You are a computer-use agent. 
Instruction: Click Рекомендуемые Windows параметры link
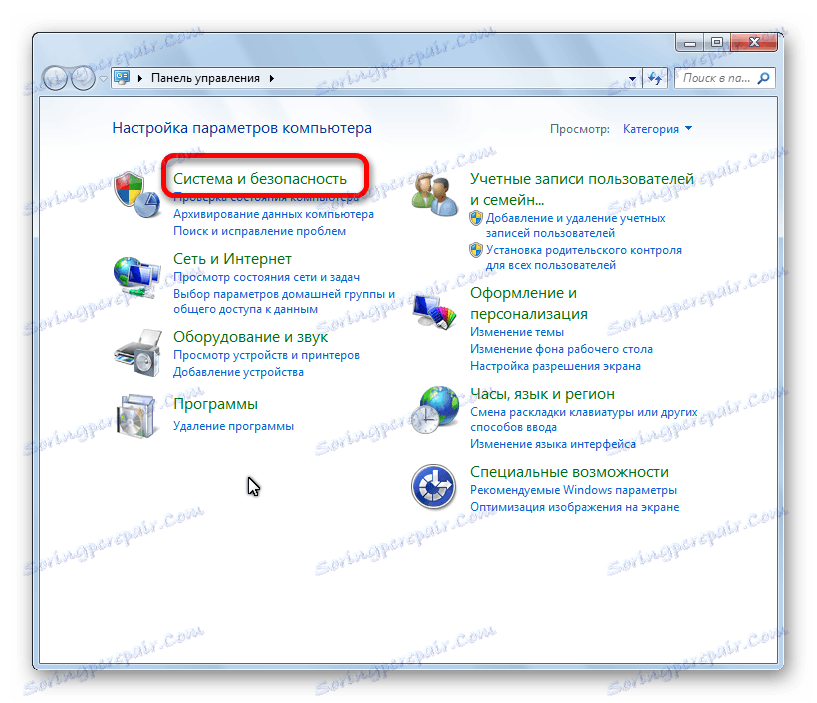pyautogui.click(x=573, y=490)
